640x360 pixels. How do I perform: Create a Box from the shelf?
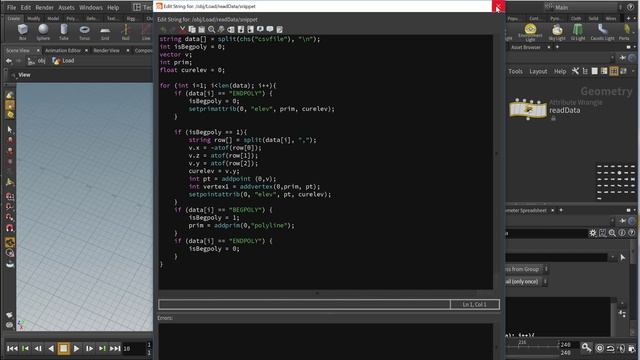22,31
